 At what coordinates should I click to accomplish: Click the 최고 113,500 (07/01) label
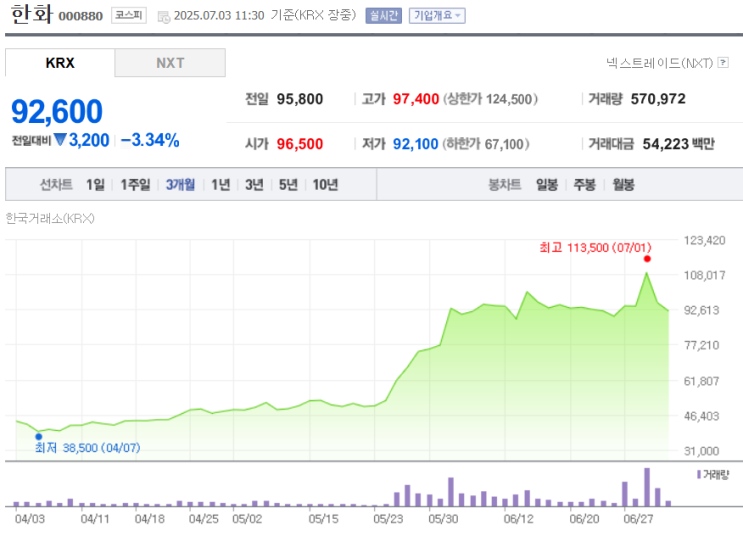[x=595, y=247]
